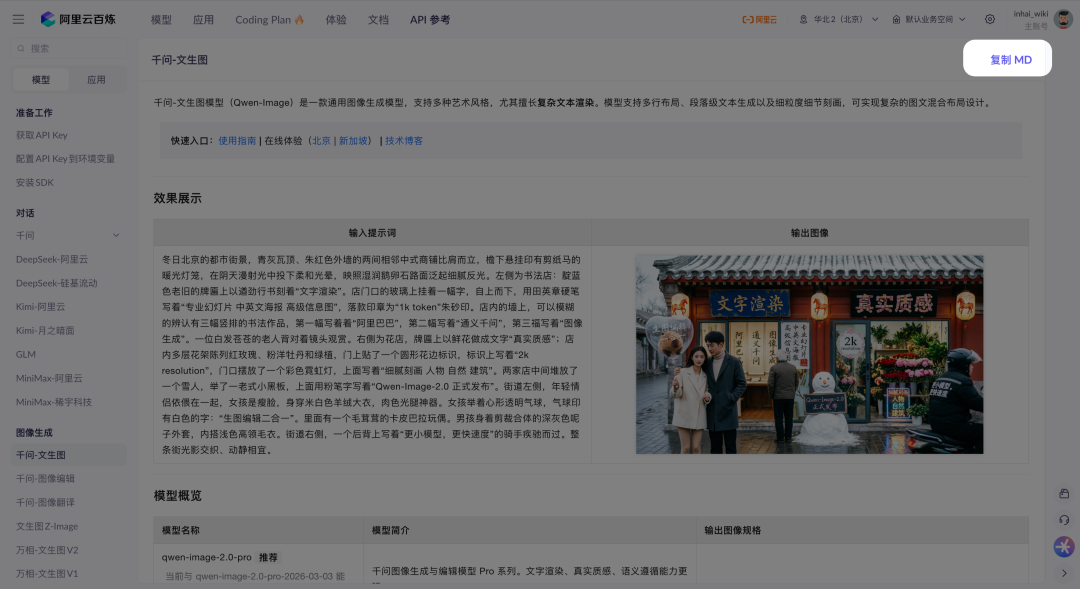The width and height of the screenshot is (1080, 589).
Task: Click the inhai_wiki account name
Action: pos(1030,14)
